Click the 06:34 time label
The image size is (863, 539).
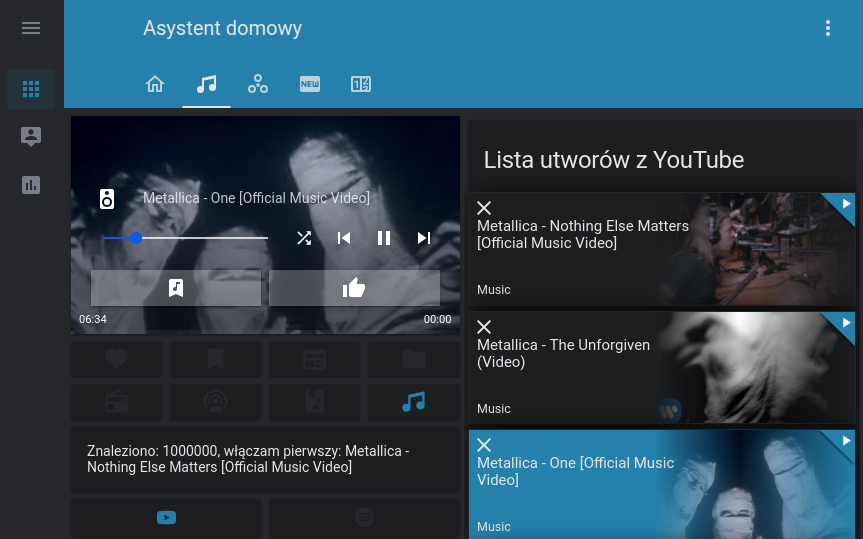pyautogui.click(x=92, y=319)
